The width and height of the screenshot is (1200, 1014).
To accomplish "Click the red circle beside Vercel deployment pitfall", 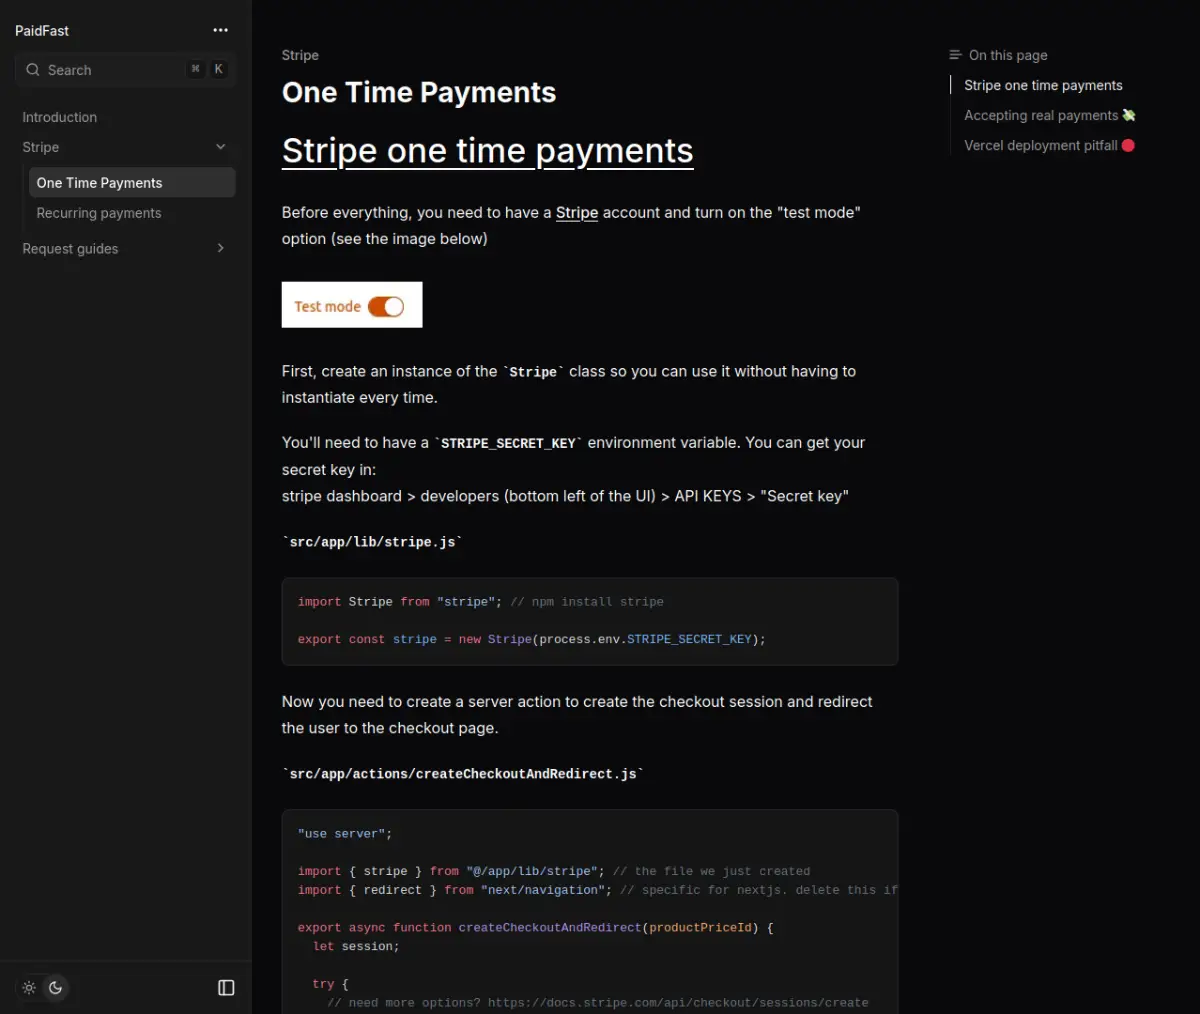I will (x=1128, y=145).
